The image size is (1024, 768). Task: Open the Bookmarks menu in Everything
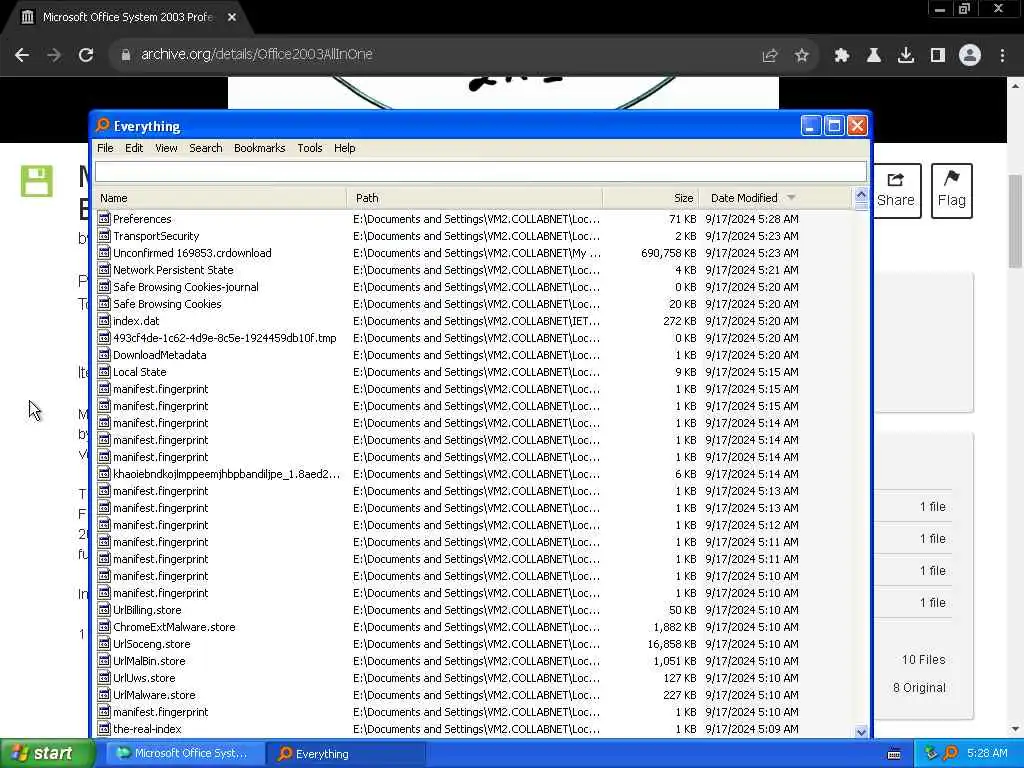pyautogui.click(x=259, y=148)
